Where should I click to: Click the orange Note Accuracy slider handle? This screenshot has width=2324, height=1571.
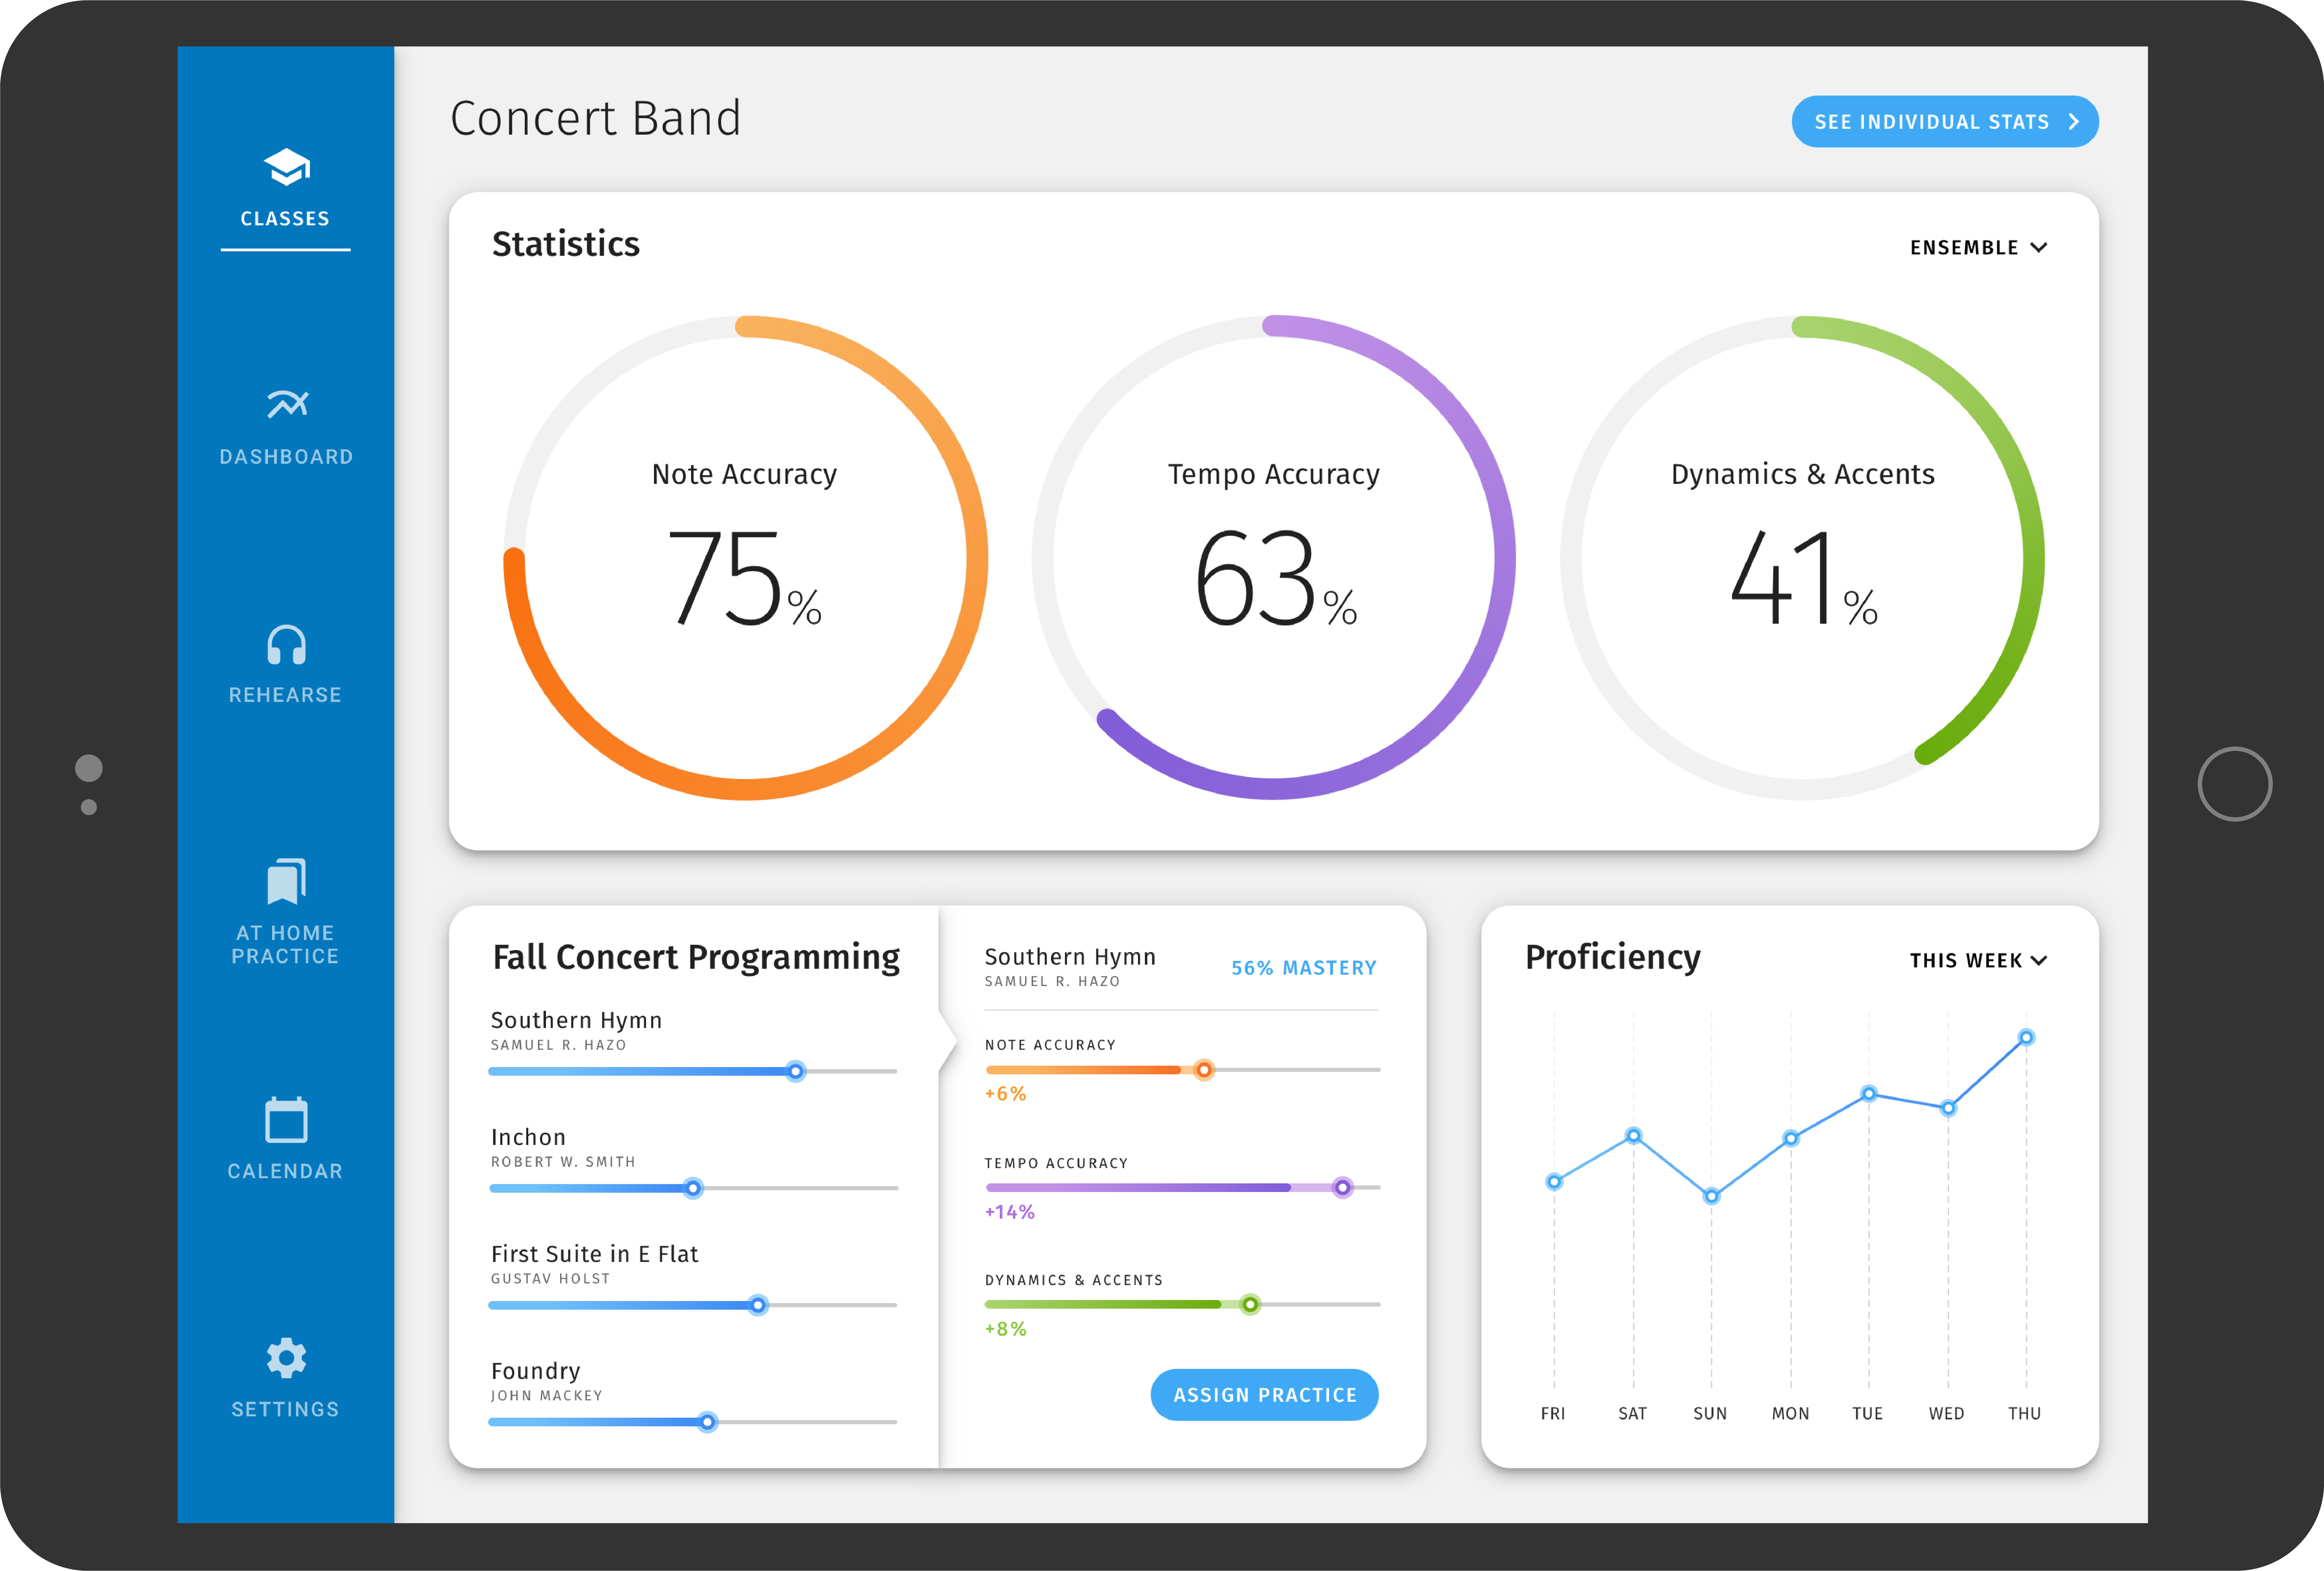click(1204, 1070)
